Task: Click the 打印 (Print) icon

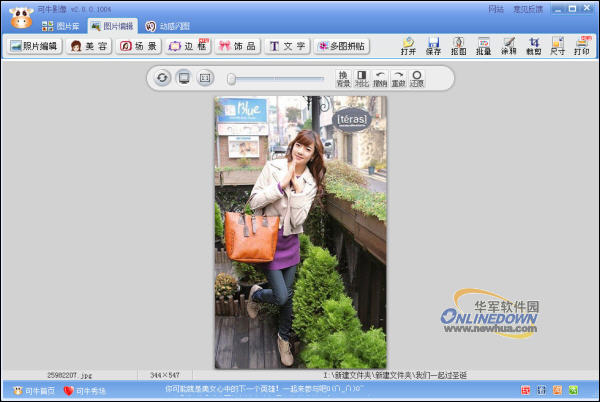Action: (x=581, y=46)
